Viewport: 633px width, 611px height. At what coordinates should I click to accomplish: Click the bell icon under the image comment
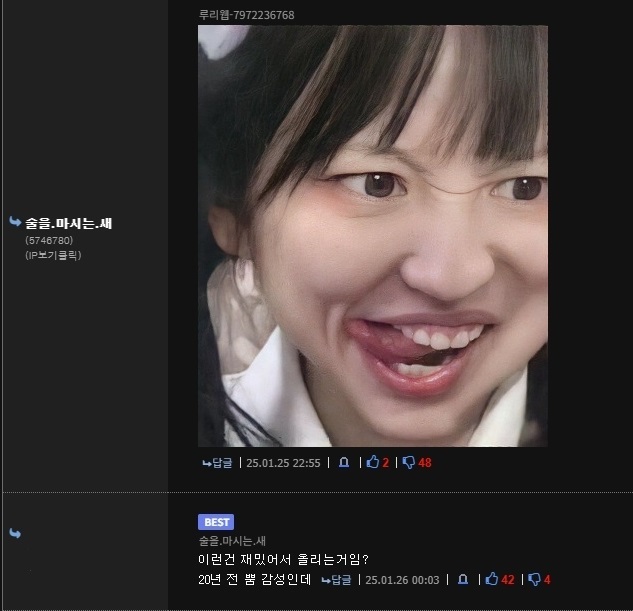point(344,463)
